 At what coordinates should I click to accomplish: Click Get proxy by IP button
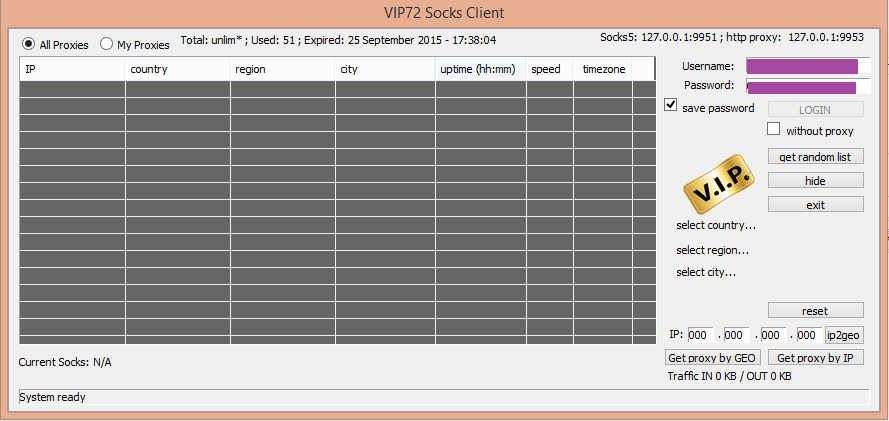(815, 358)
